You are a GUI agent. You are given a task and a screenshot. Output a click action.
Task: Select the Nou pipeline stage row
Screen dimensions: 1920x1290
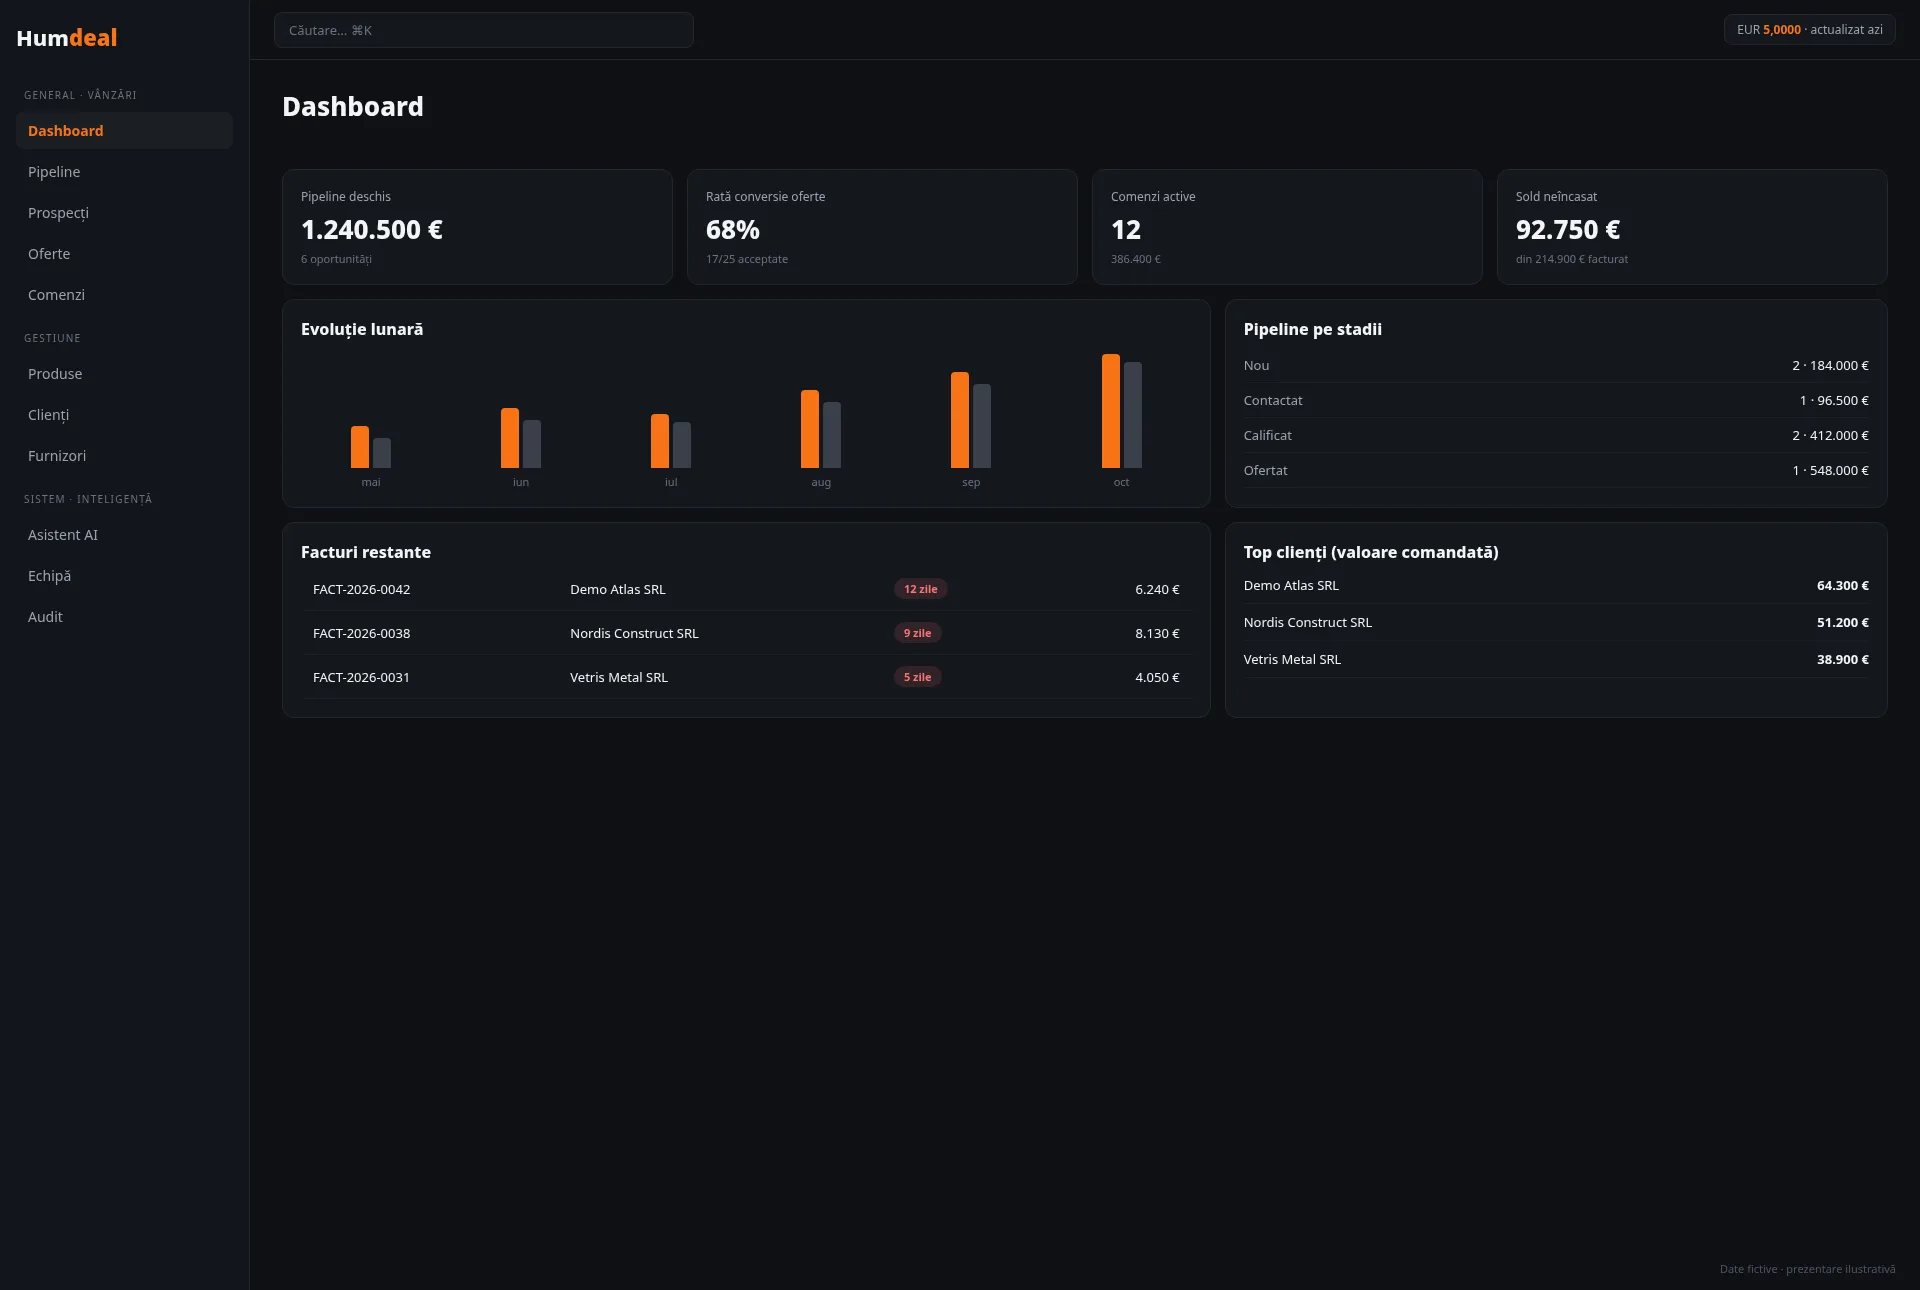tap(1556, 366)
